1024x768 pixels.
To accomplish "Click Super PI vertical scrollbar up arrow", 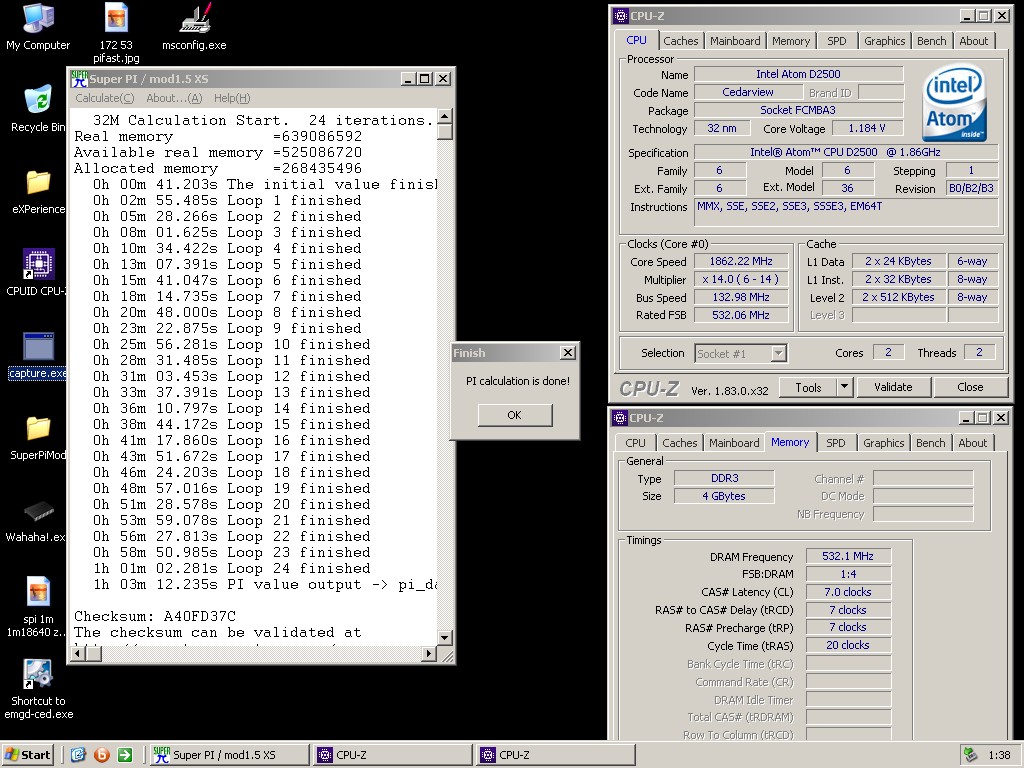I will pyautogui.click(x=445, y=117).
